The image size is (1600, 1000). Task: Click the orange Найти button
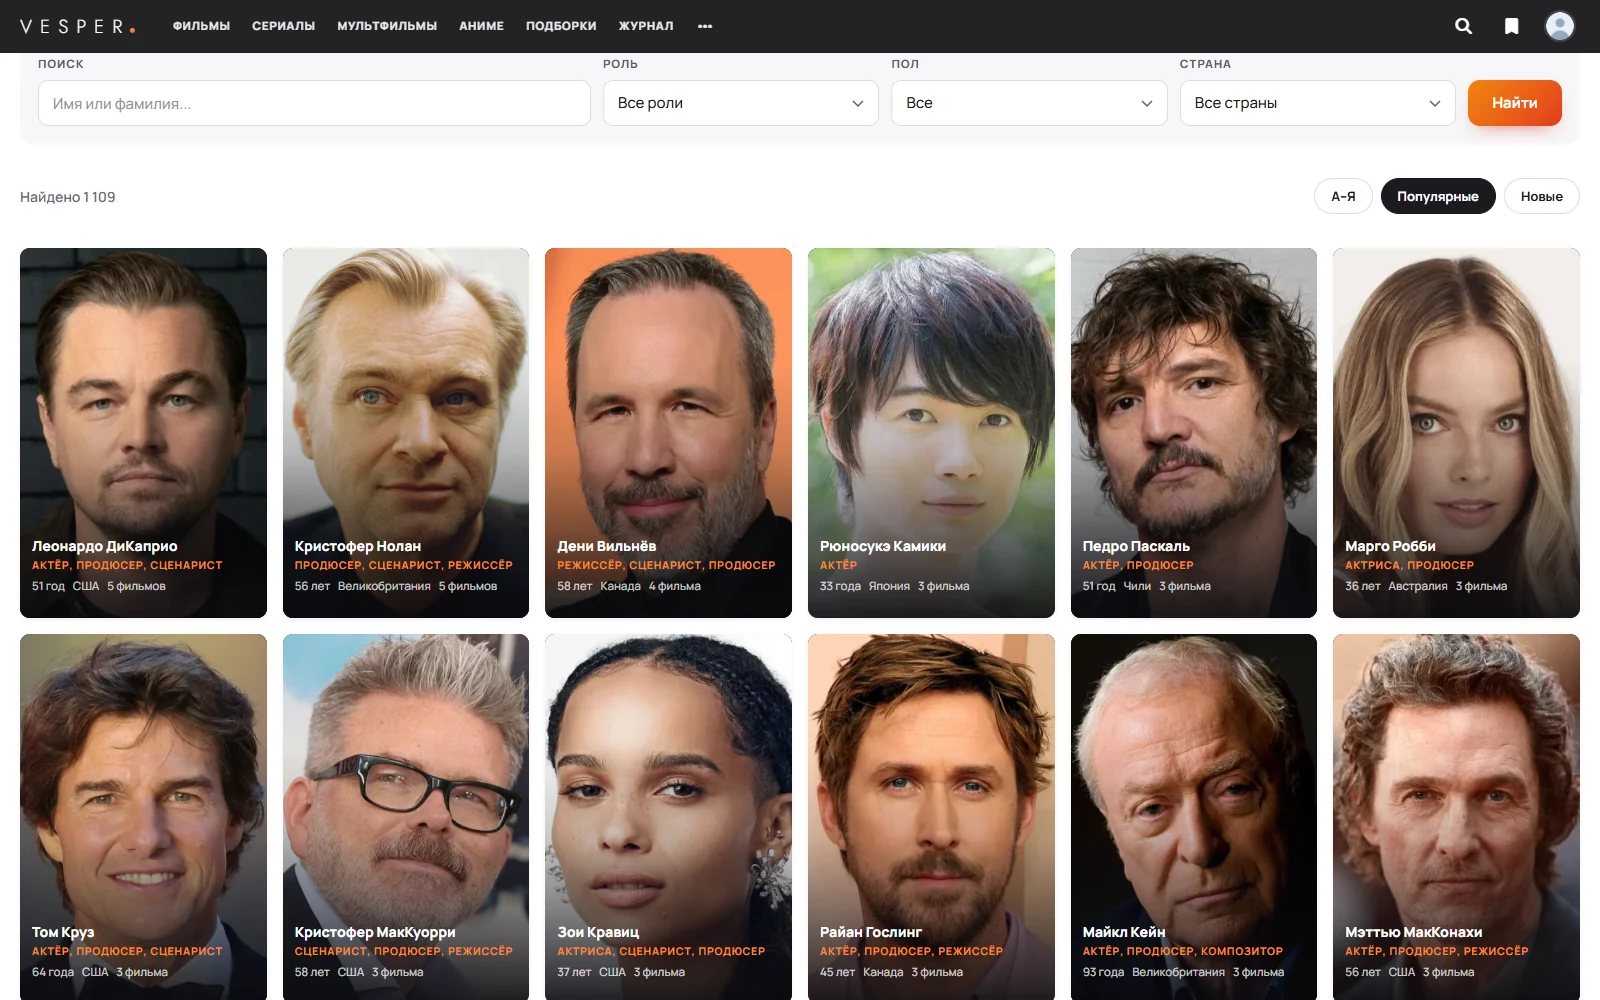(1514, 103)
